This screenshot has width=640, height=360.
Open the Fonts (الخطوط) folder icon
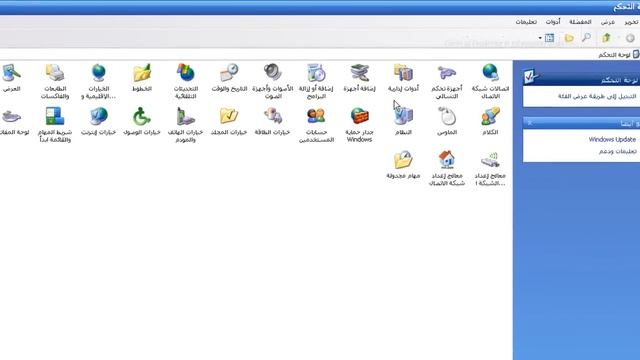click(142, 73)
